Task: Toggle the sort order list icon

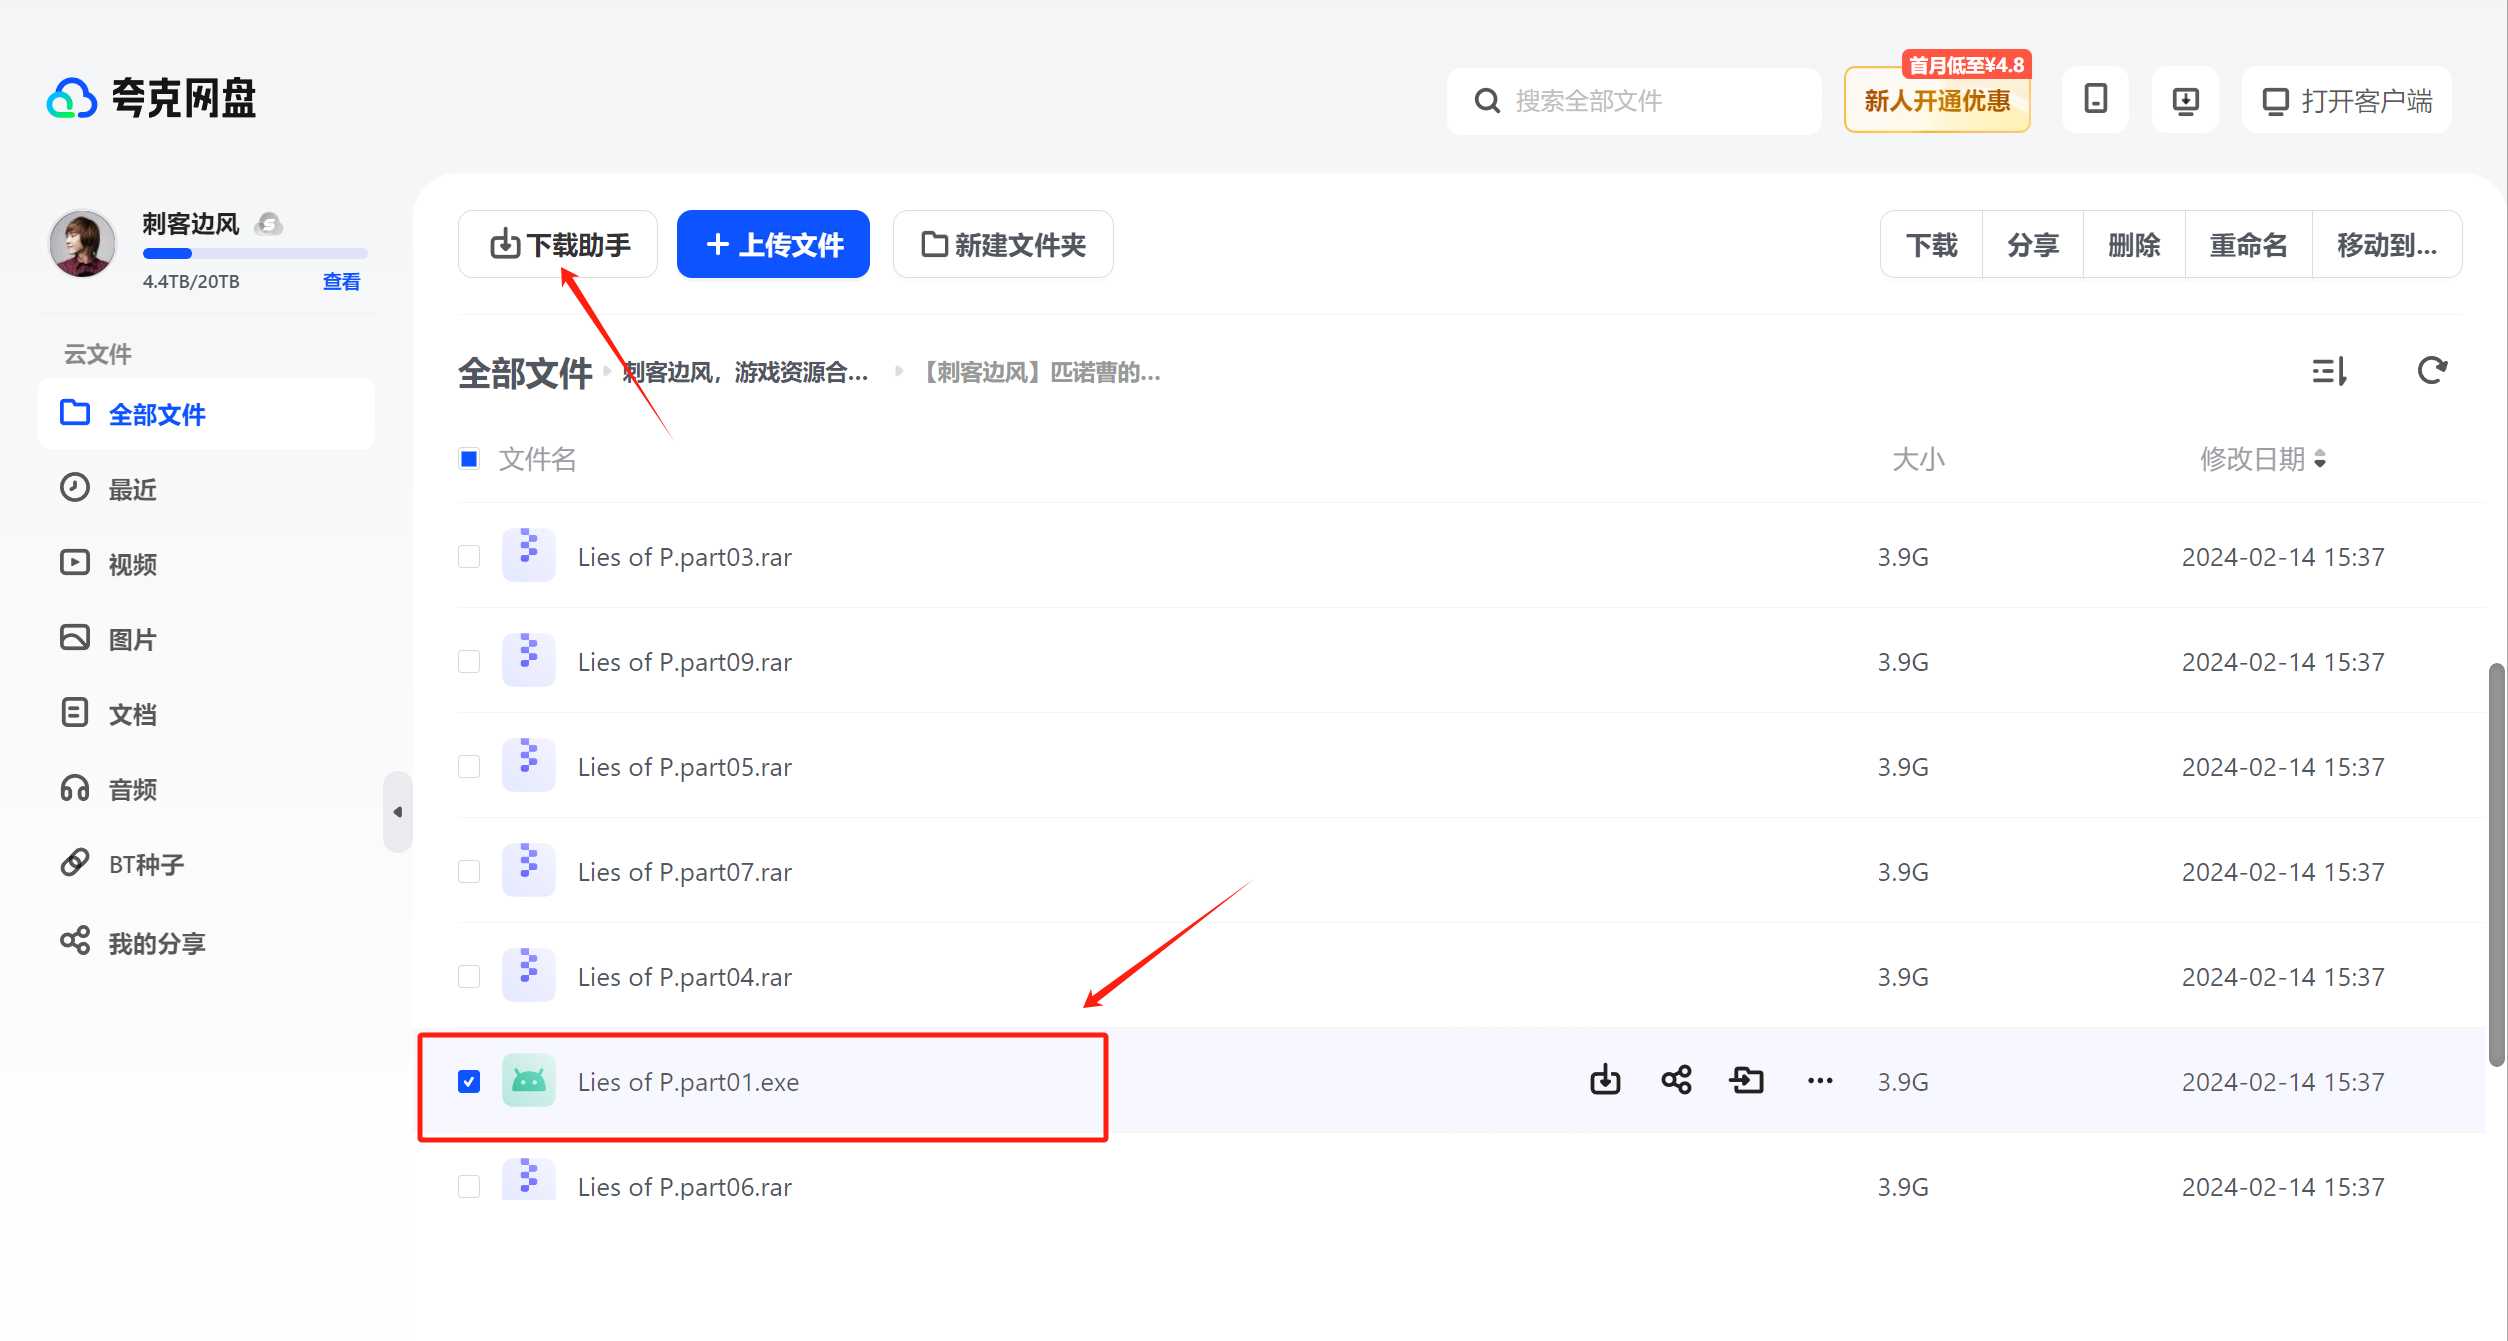Action: (2329, 371)
